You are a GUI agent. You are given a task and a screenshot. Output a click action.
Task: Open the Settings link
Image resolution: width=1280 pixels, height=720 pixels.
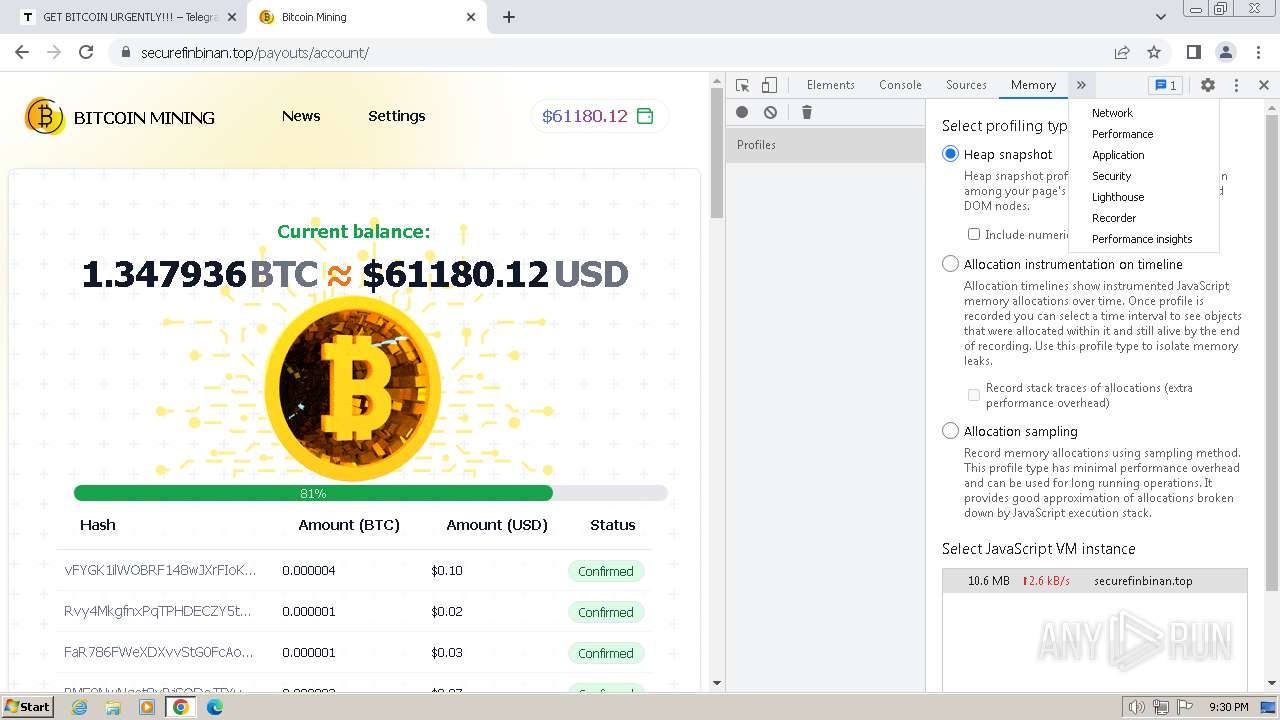pos(396,116)
